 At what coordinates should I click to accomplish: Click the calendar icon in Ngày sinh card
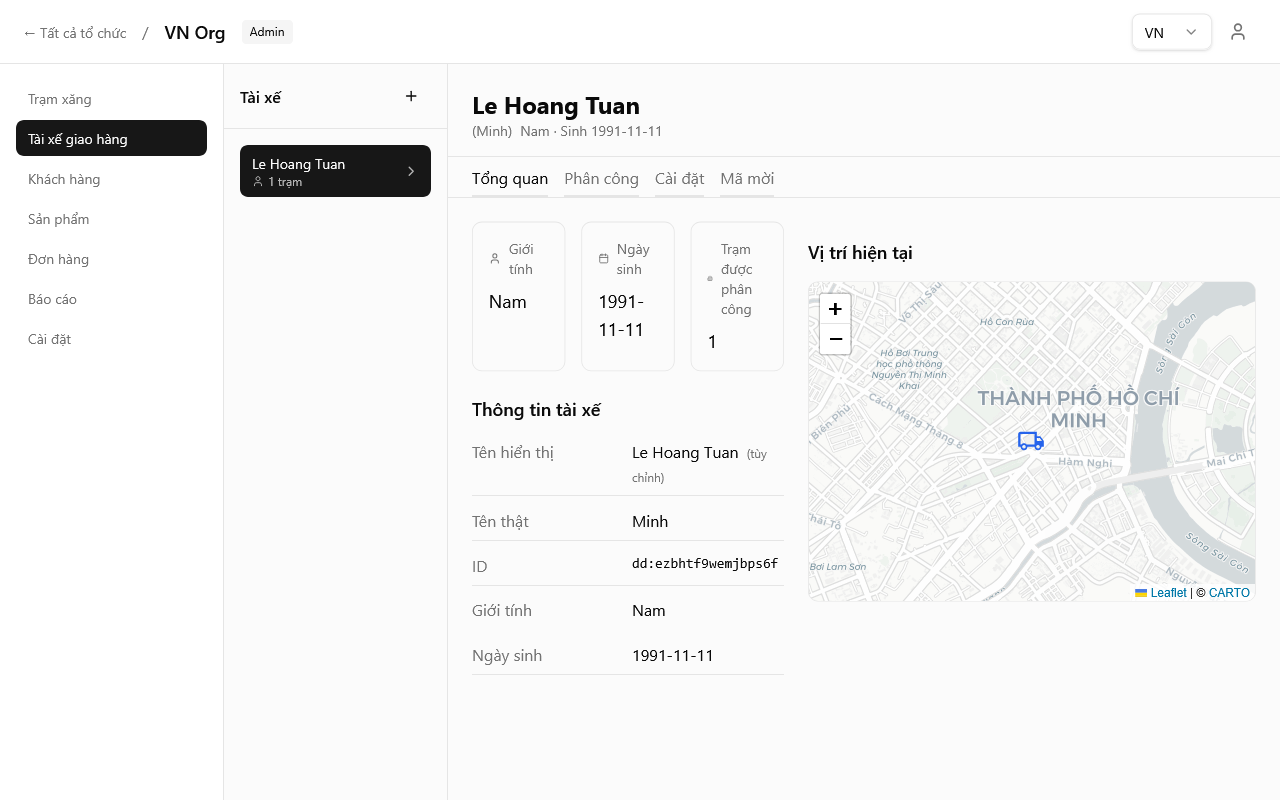(603, 259)
